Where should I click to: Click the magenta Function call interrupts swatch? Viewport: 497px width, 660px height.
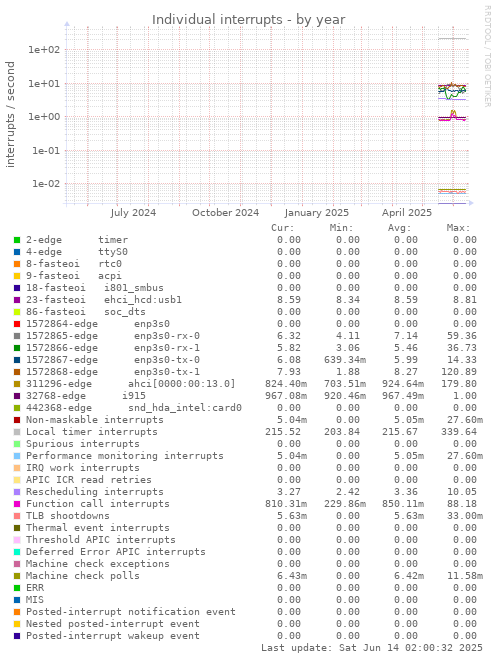[x=17, y=504]
